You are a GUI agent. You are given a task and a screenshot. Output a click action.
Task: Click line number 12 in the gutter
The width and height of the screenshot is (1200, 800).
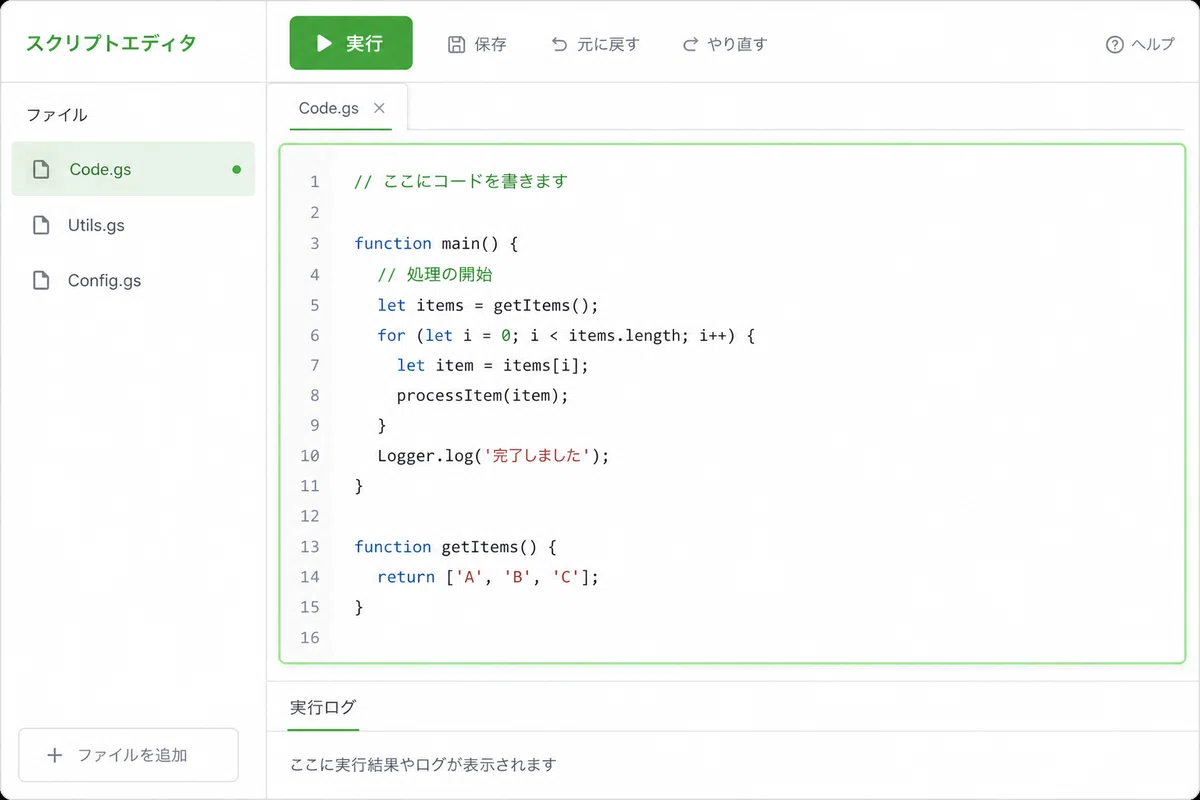coord(309,516)
